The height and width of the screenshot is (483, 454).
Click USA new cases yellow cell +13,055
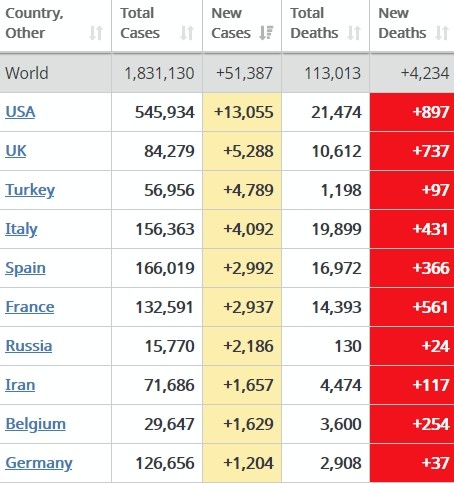click(x=242, y=112)
